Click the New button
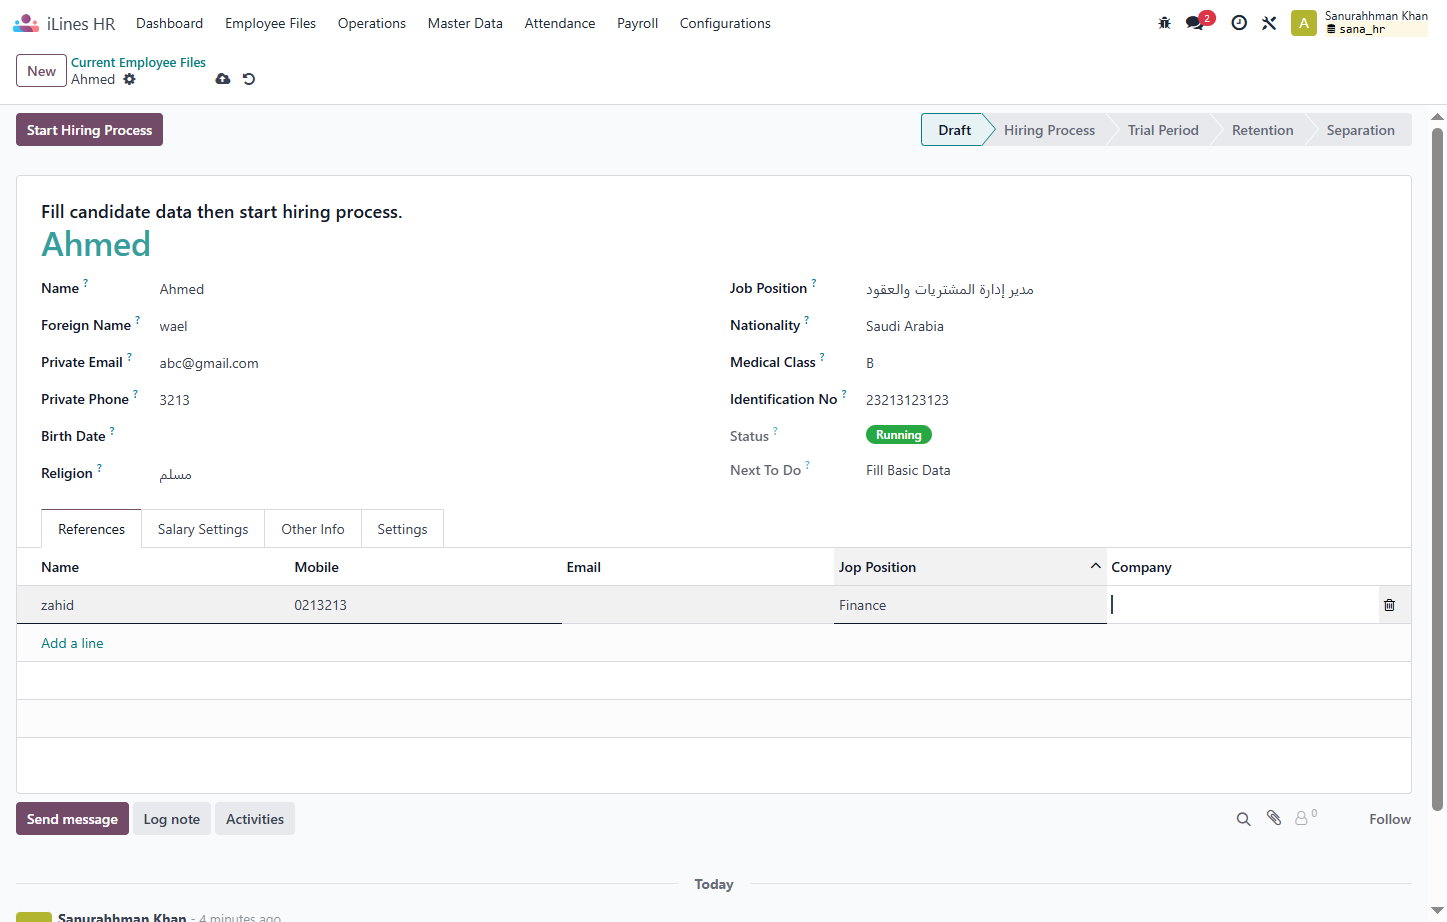Image resolution: width=1447 pixels, height=922 pixels. pos(41,71)
